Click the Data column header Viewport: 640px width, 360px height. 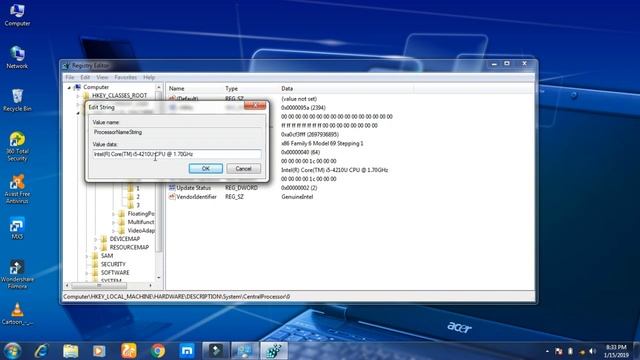(x=345, y=89)
